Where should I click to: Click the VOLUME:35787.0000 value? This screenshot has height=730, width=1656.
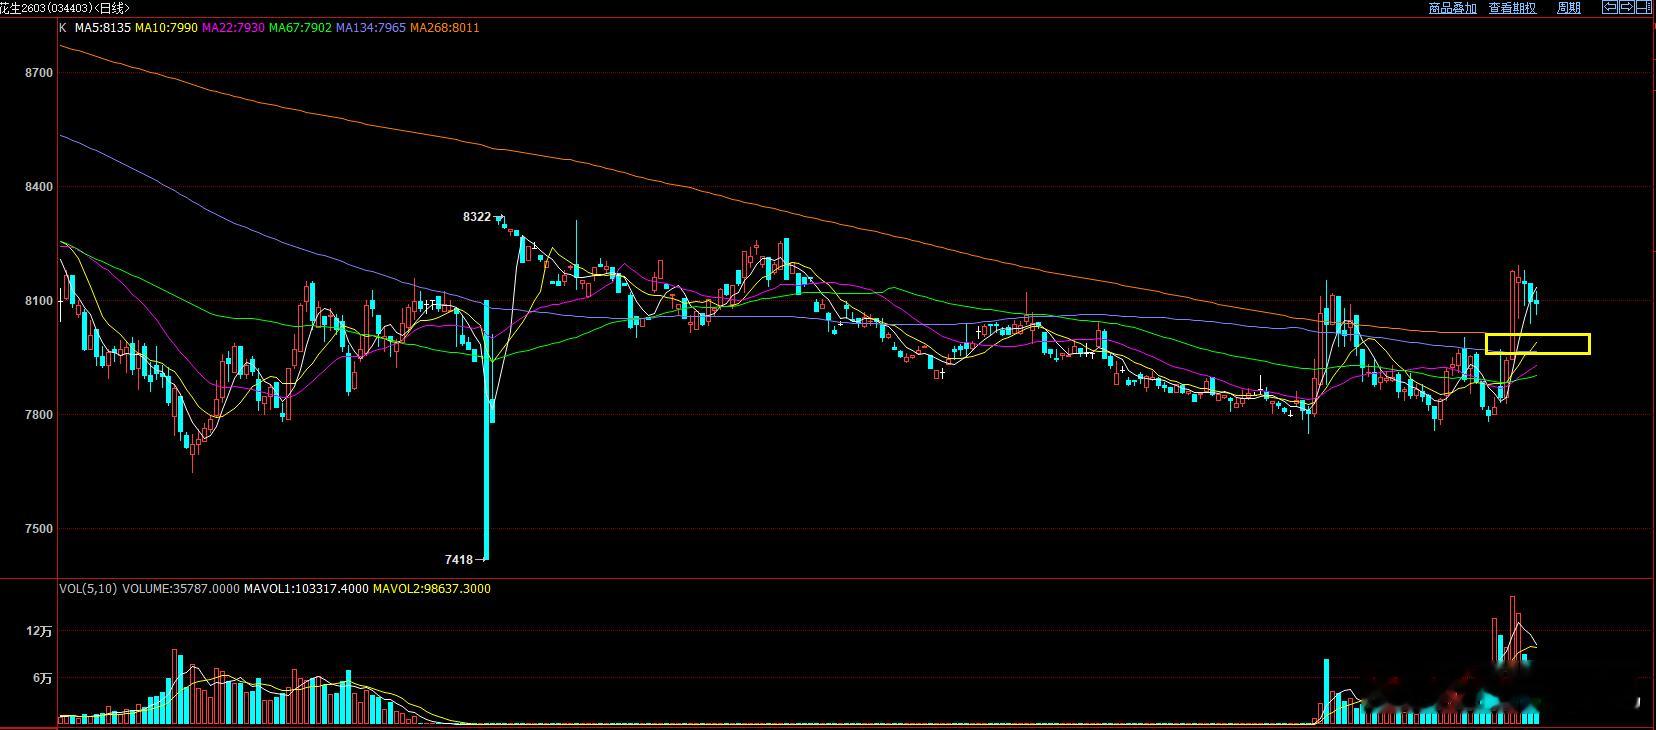click(x=181, y=589)
